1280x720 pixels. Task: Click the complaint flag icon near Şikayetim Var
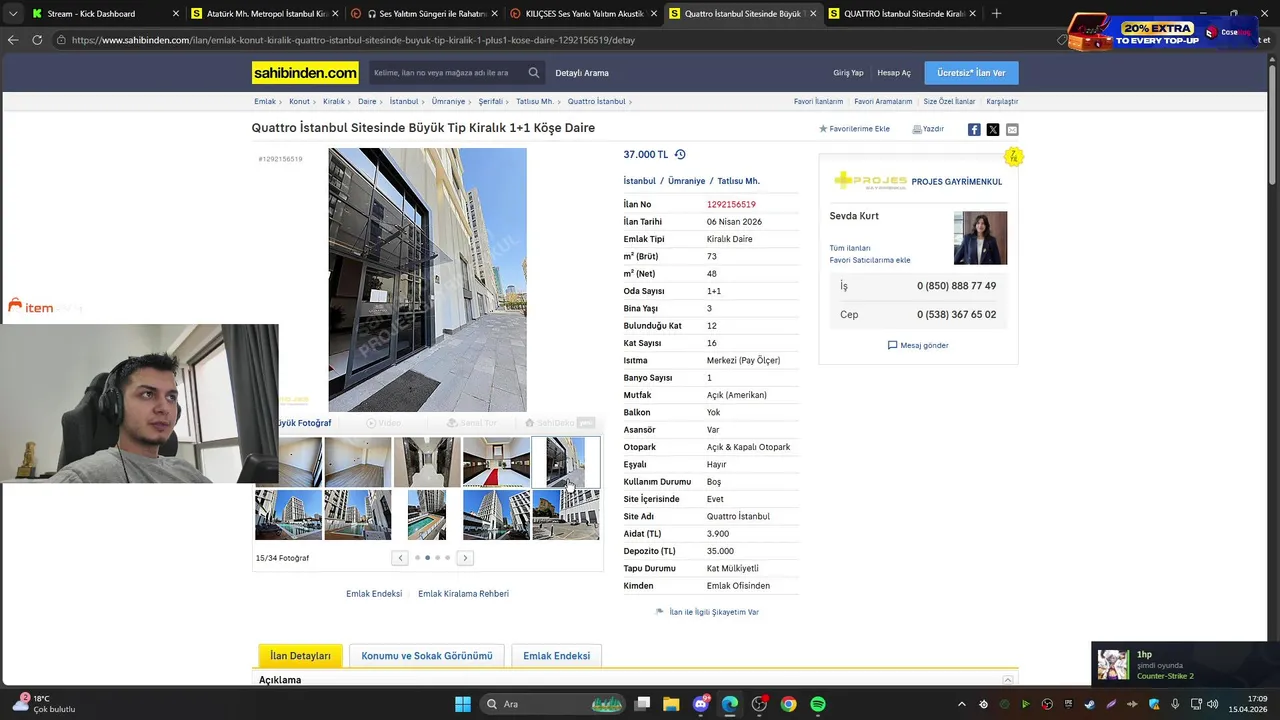659,611
